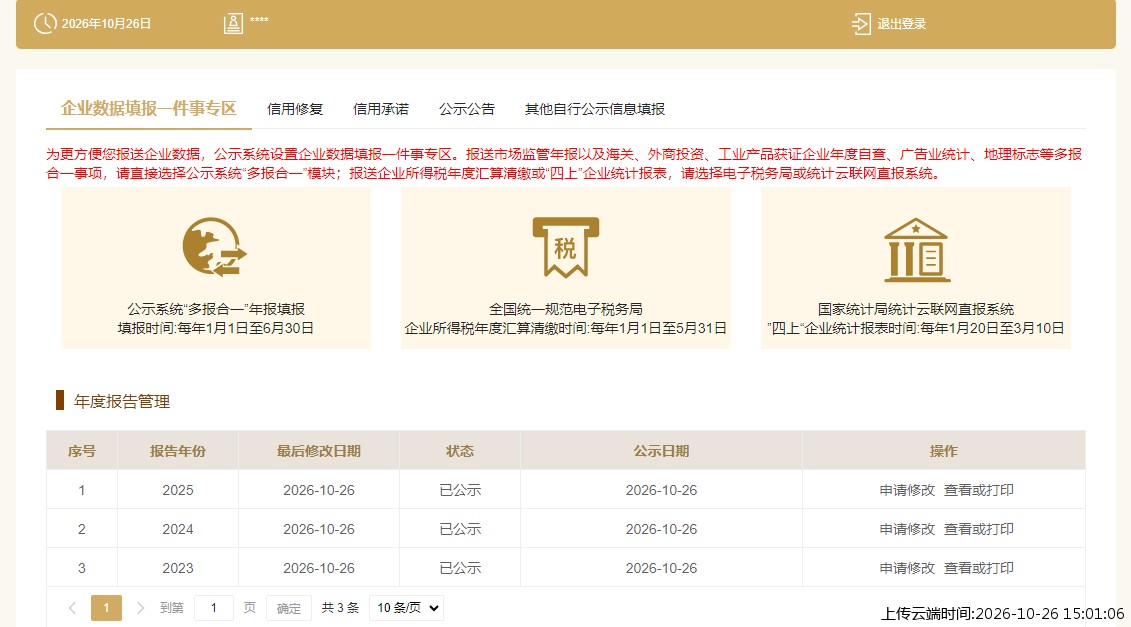Image resolution: width=1131 pixels, height=627 pixels.
Task: Click report year cell 2025
Action: pyautogui.click(x=177, y=490)
